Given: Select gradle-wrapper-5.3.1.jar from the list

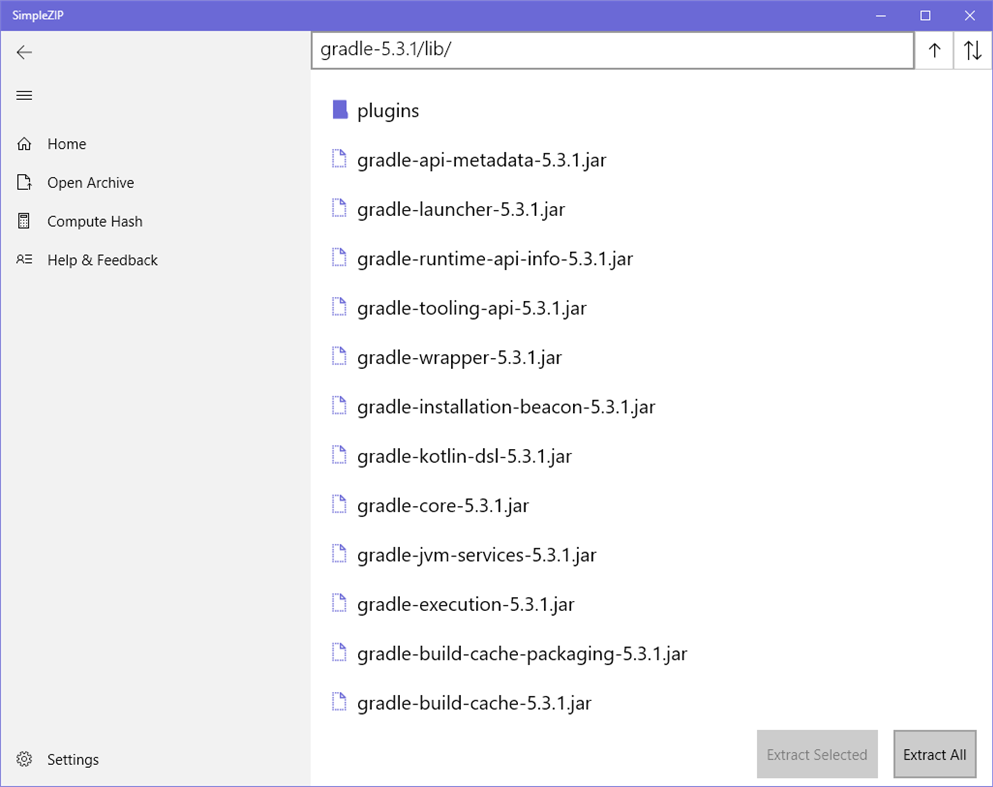Looking at the screenshot, I should [x=459, y=356].
